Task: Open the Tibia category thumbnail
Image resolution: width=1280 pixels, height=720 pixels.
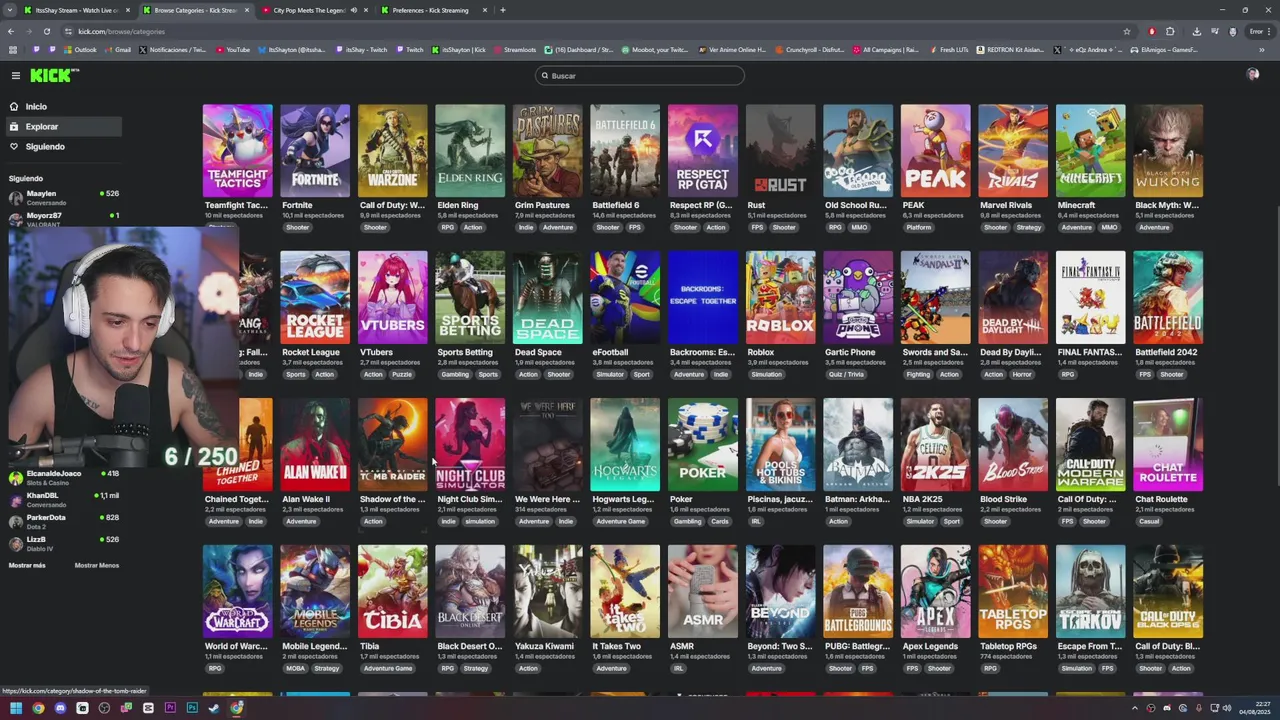Action: click(392, 591)
